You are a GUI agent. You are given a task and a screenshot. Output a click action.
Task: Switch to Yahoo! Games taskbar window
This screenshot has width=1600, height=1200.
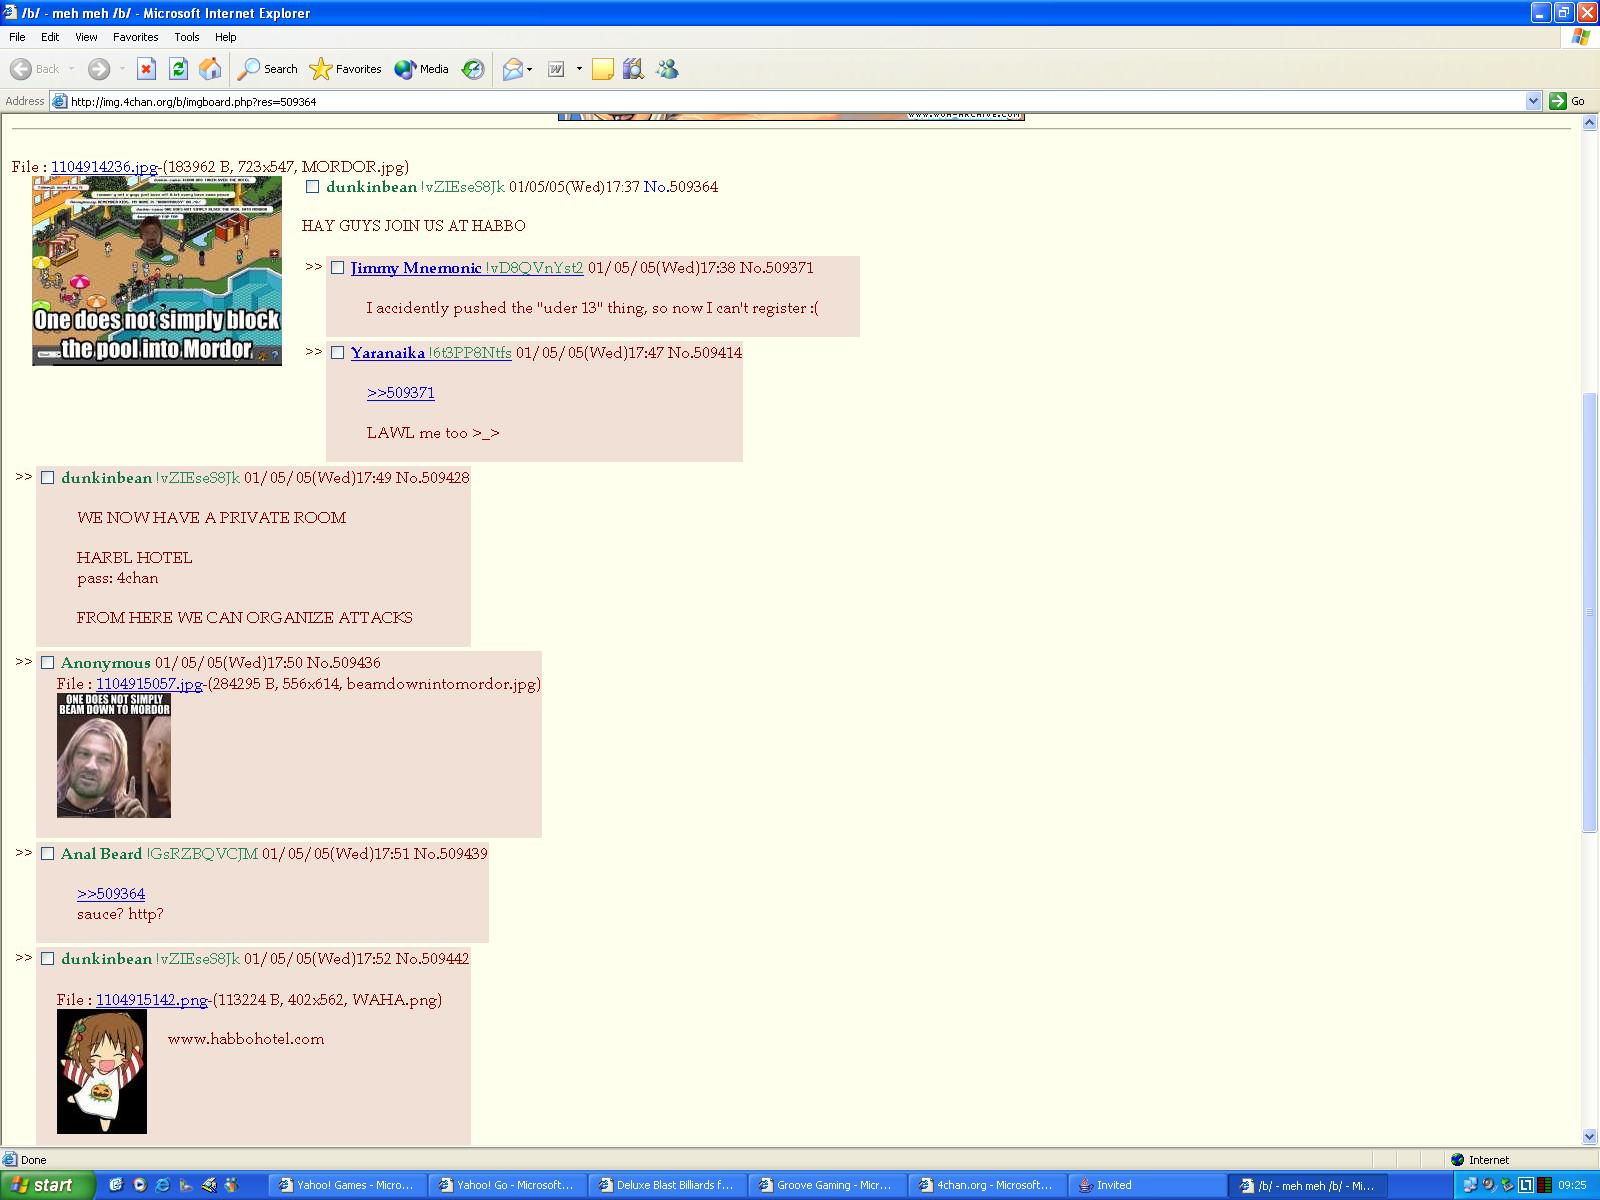pyautogui.click(x=348, y=1185)
